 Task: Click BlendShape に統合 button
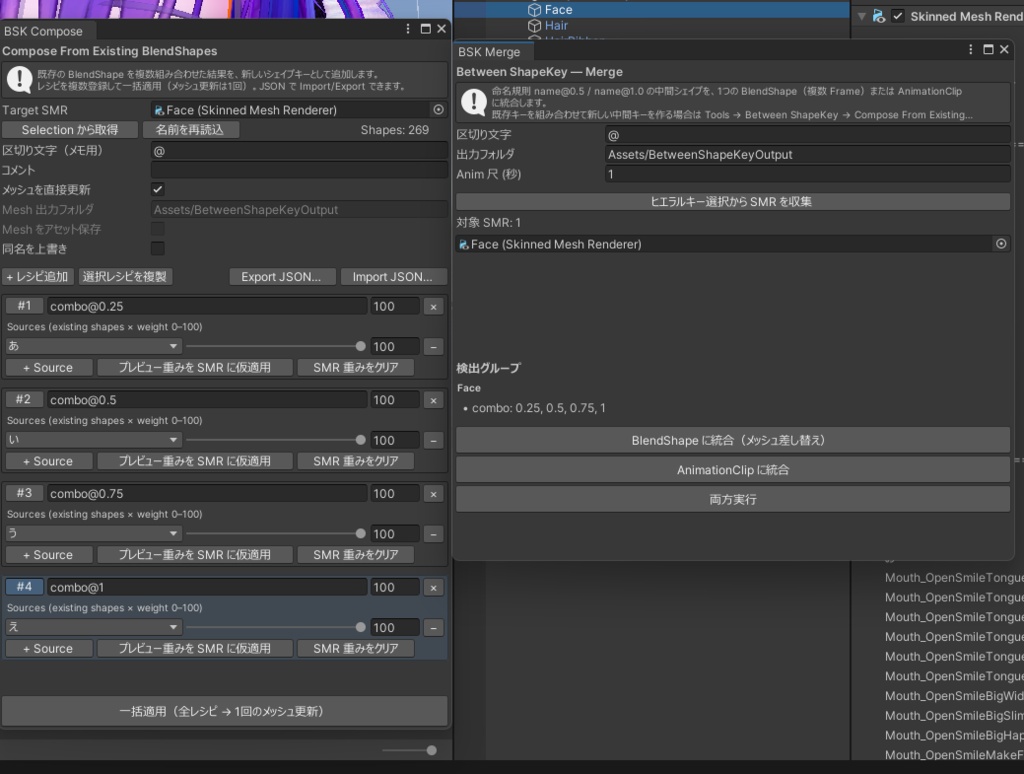pyautogui.click(x=733, y=440)
